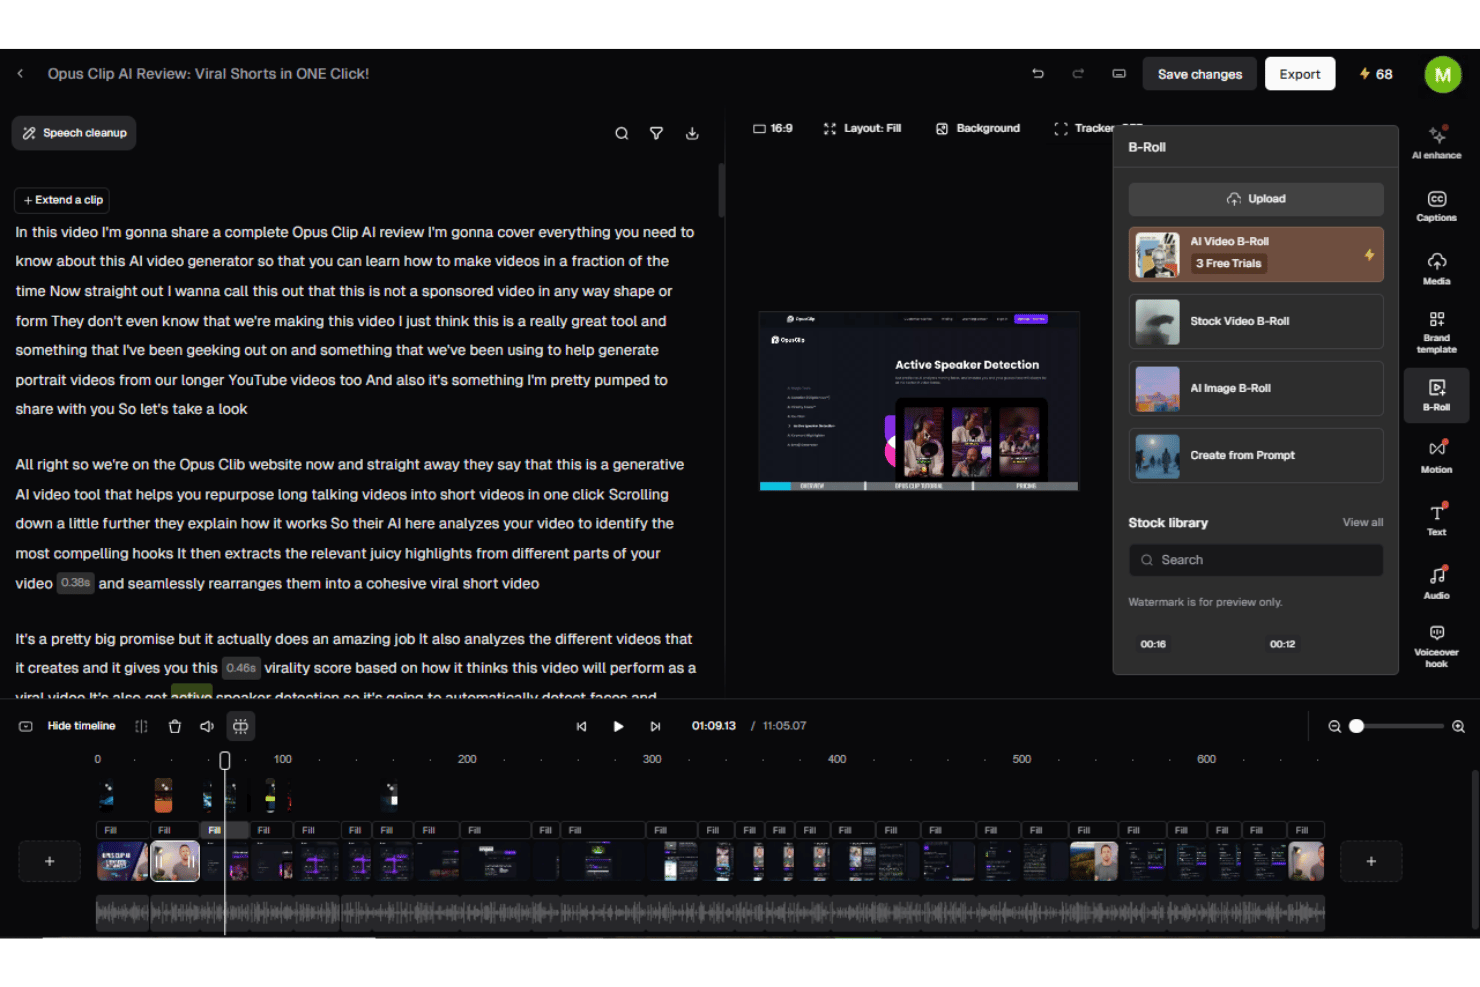Viewport: 1480px width, 987px height.
Task: Select the Stock Video B-Roll option
Action: (1256, 321)
